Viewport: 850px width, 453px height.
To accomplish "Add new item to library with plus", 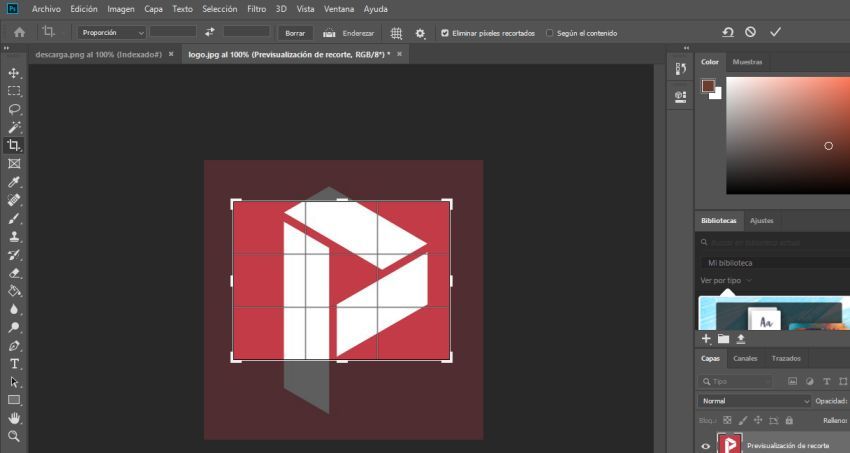I will (706, 339).
